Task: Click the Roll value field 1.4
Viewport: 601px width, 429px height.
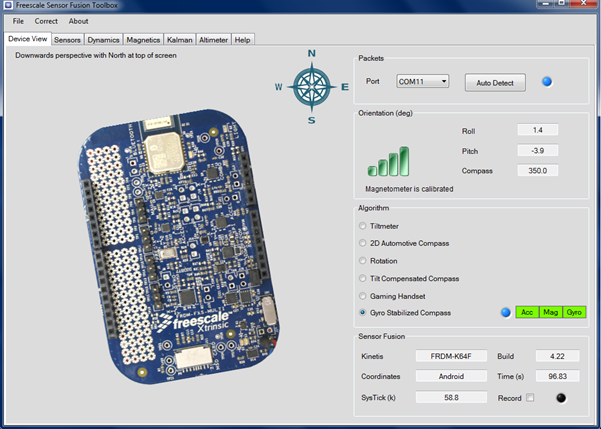Action: click(538, 130)
